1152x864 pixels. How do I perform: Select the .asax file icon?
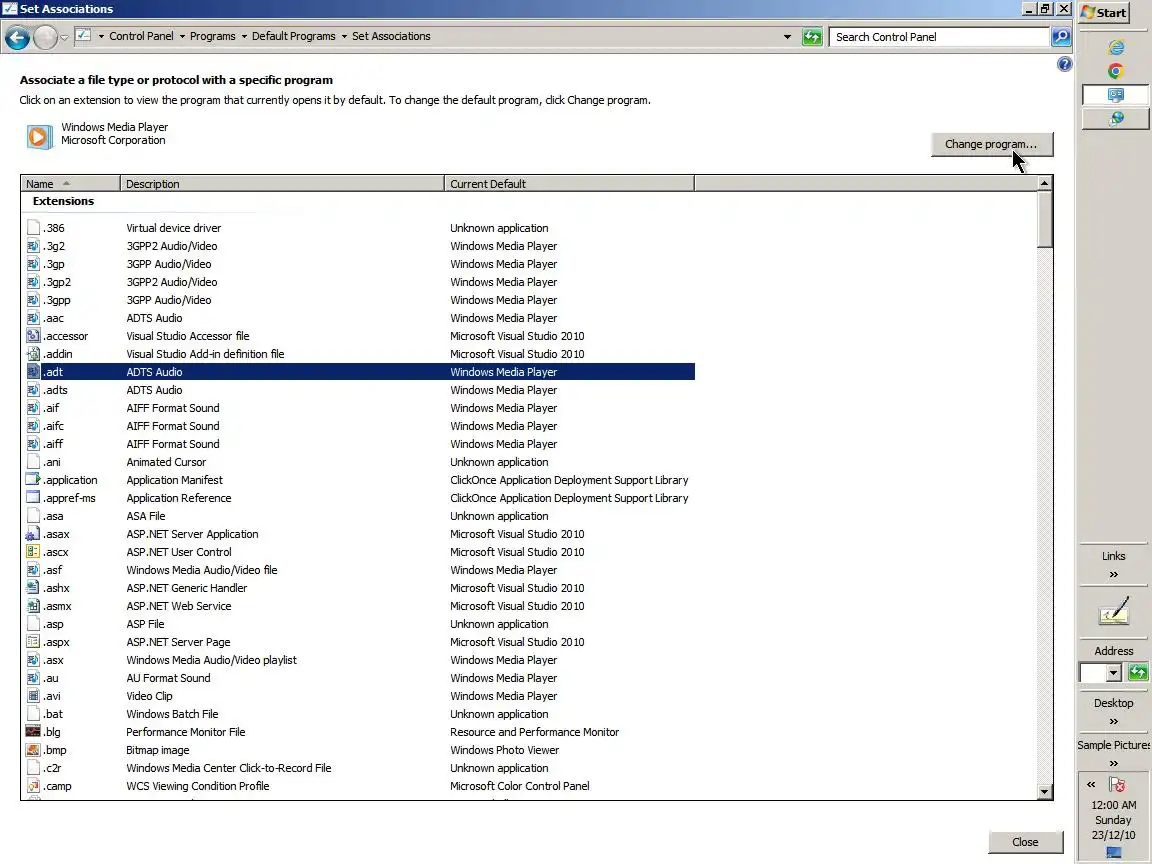point(33,534)
